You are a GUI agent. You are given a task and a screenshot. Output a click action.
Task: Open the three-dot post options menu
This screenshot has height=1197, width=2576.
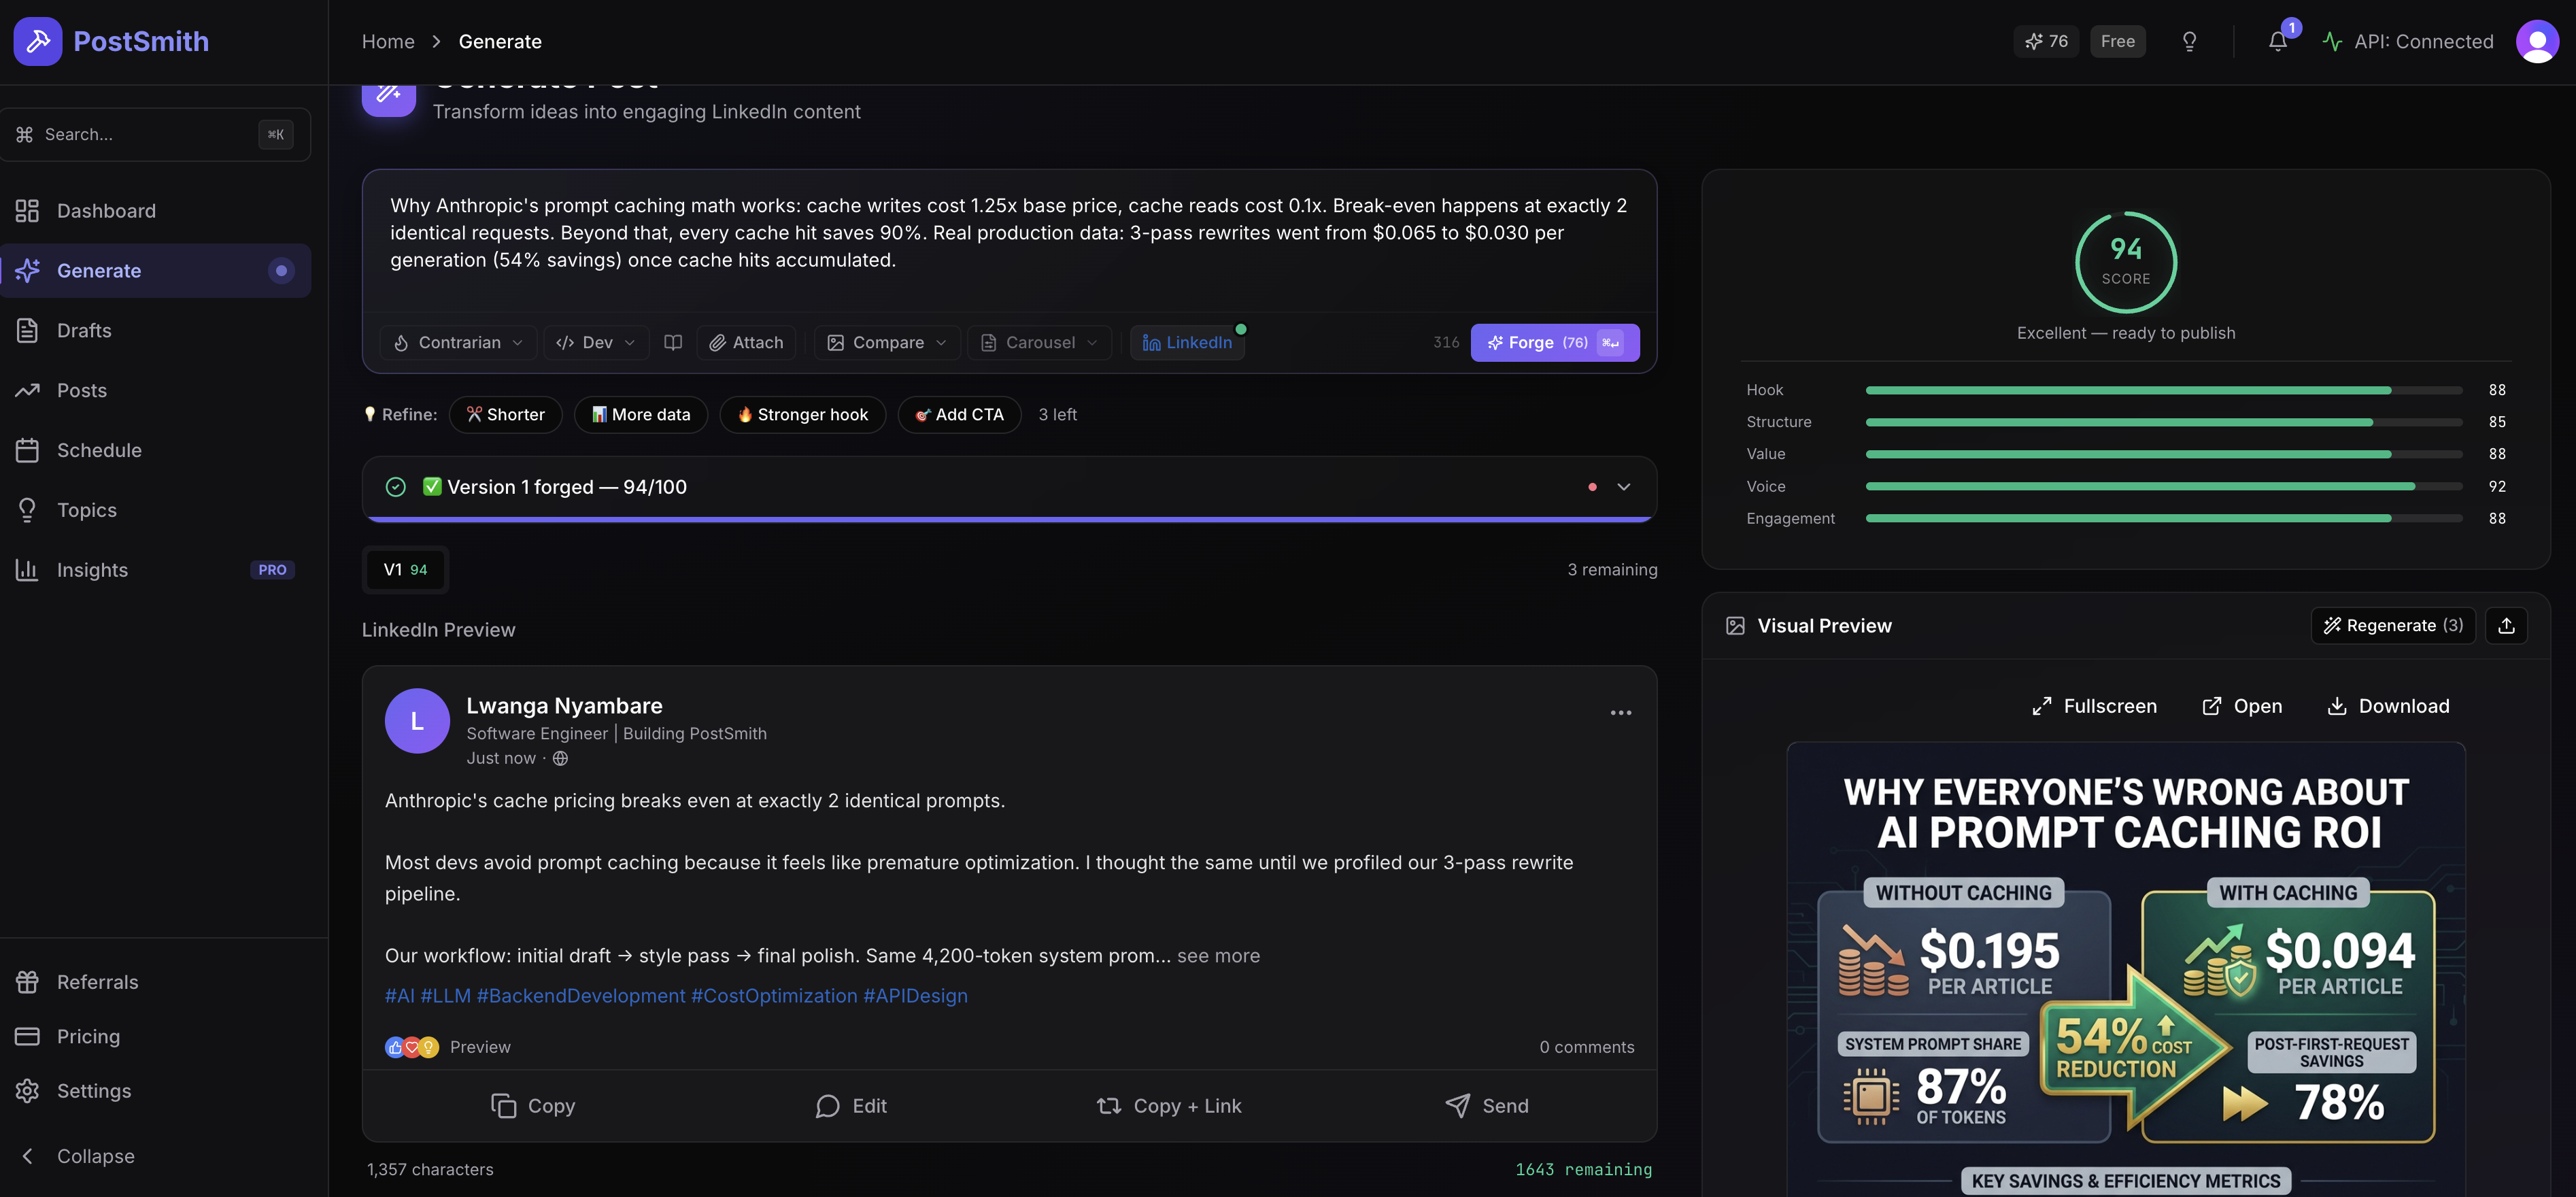pos(1620,713)
